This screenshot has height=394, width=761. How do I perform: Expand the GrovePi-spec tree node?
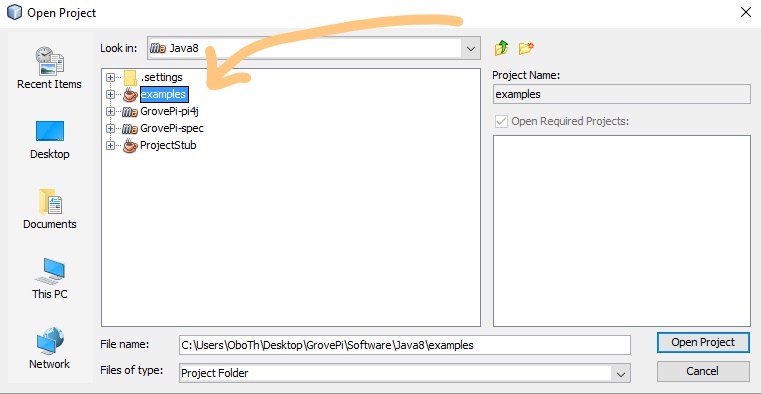tap(111, 129)
